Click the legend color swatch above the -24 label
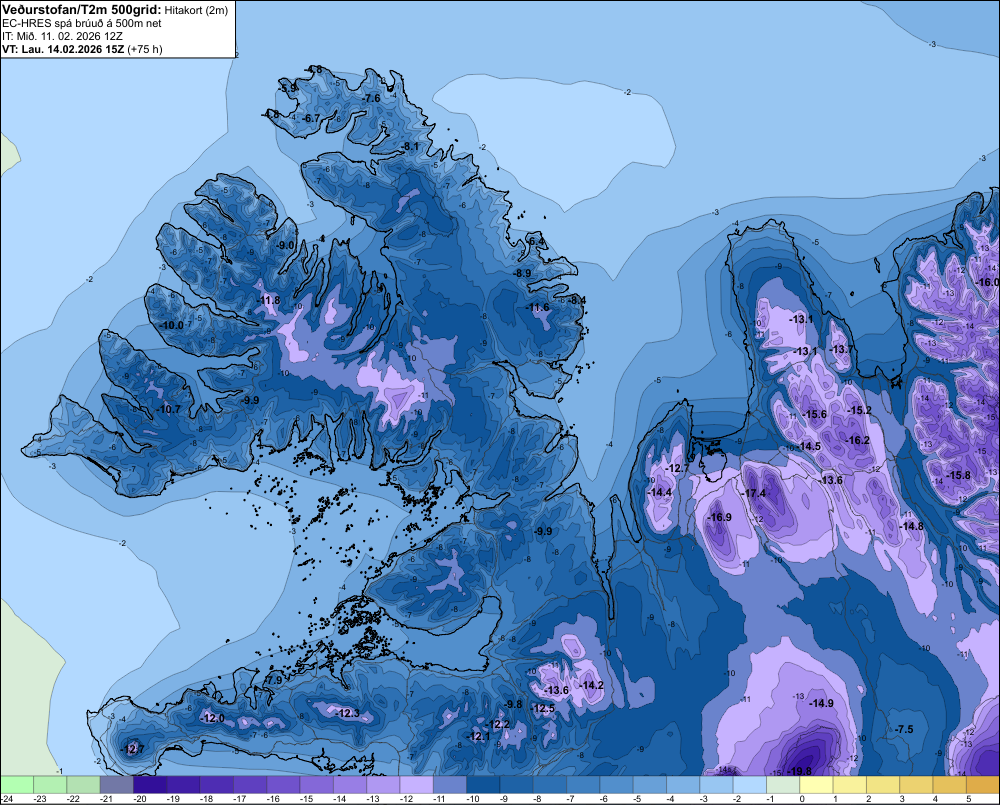This screenshot has height=805, width=1000. tap(17, 784)
